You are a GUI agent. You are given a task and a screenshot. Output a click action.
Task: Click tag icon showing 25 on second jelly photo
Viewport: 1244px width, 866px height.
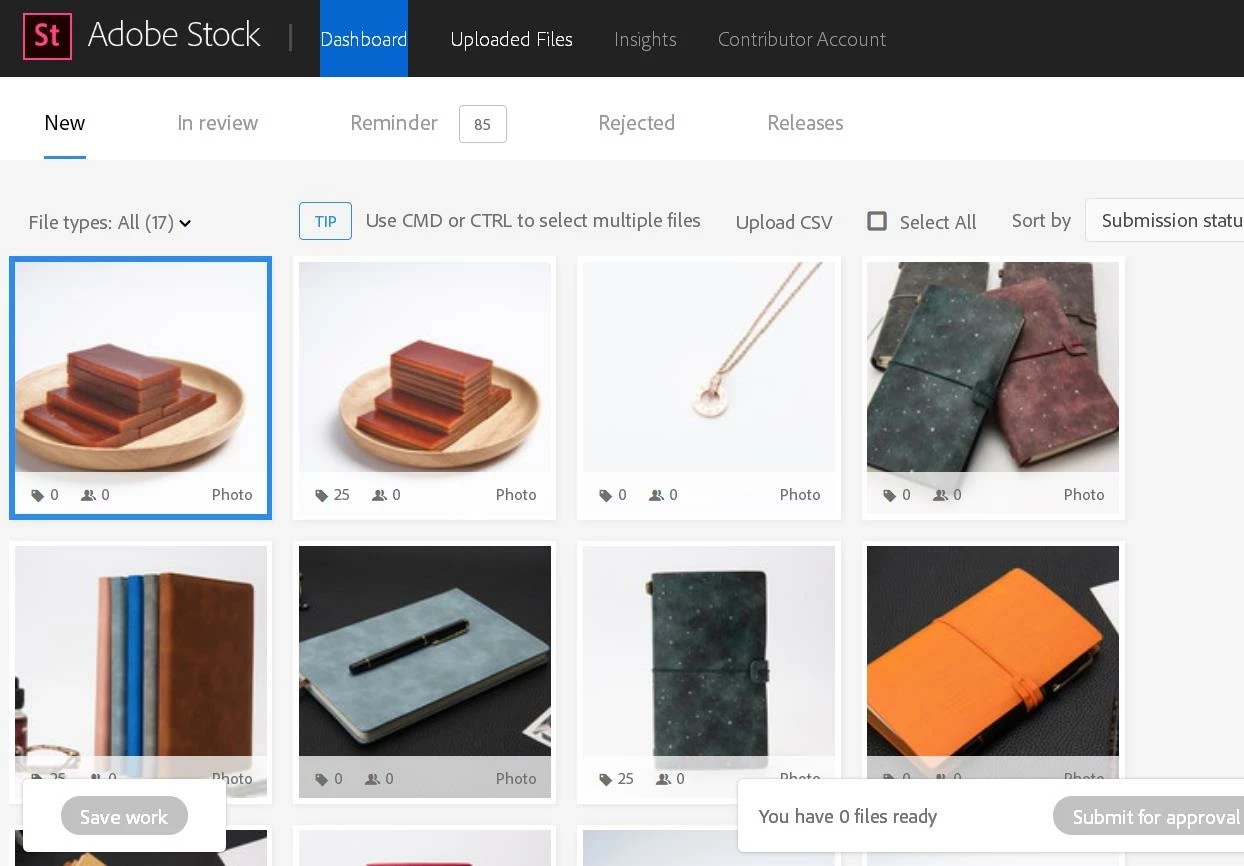(322, 495)
